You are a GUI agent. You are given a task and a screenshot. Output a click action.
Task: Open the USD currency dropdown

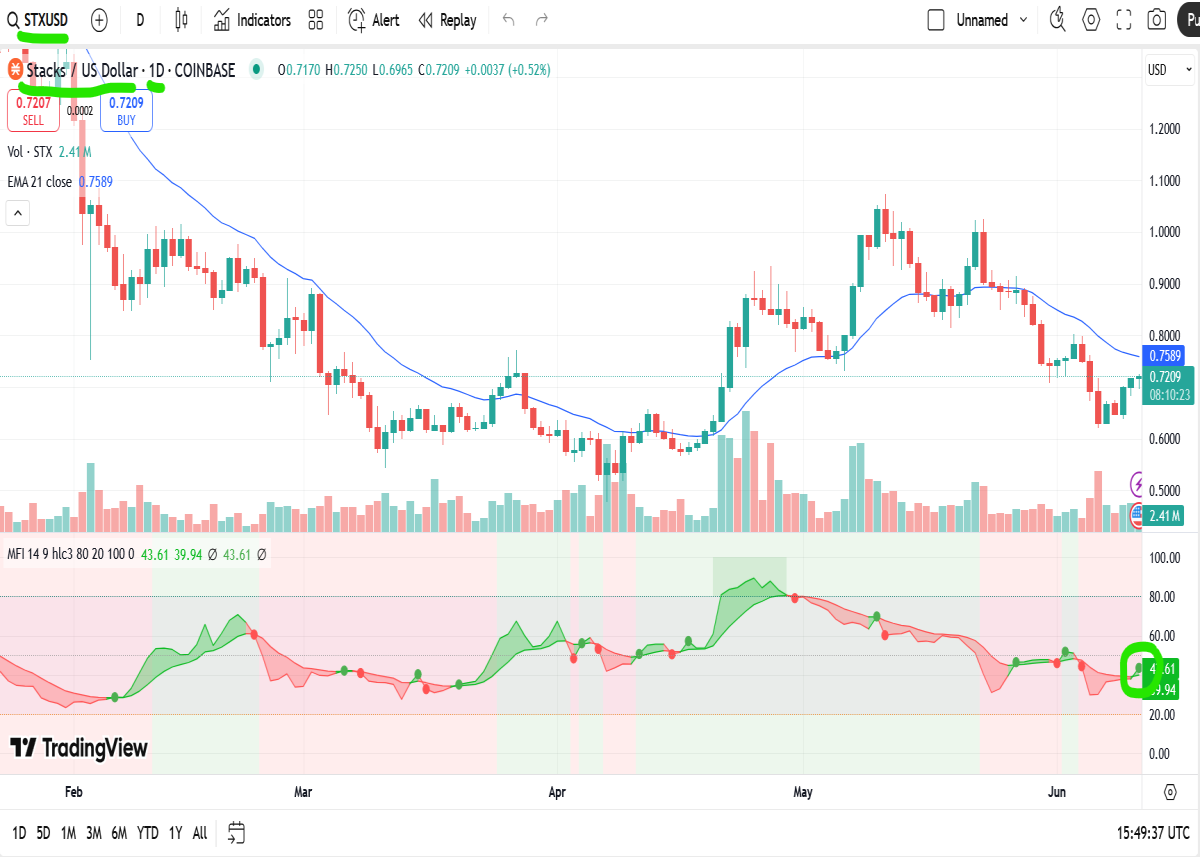[1166, 70]
